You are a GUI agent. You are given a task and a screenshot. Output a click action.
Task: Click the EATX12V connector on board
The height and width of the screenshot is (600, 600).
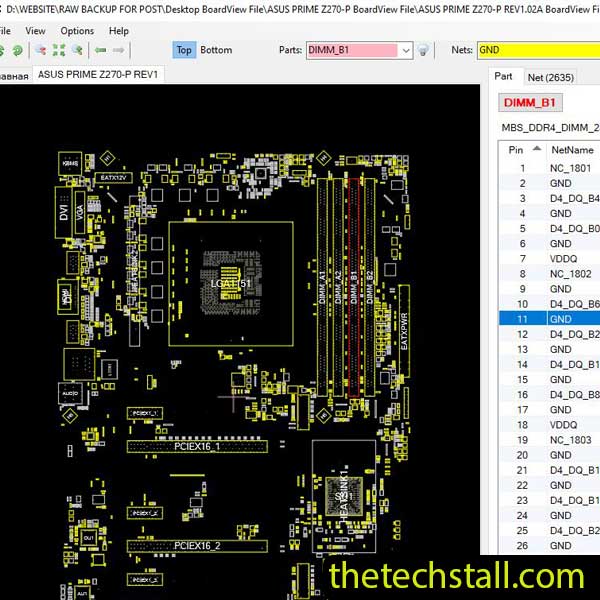click(114, 178)
